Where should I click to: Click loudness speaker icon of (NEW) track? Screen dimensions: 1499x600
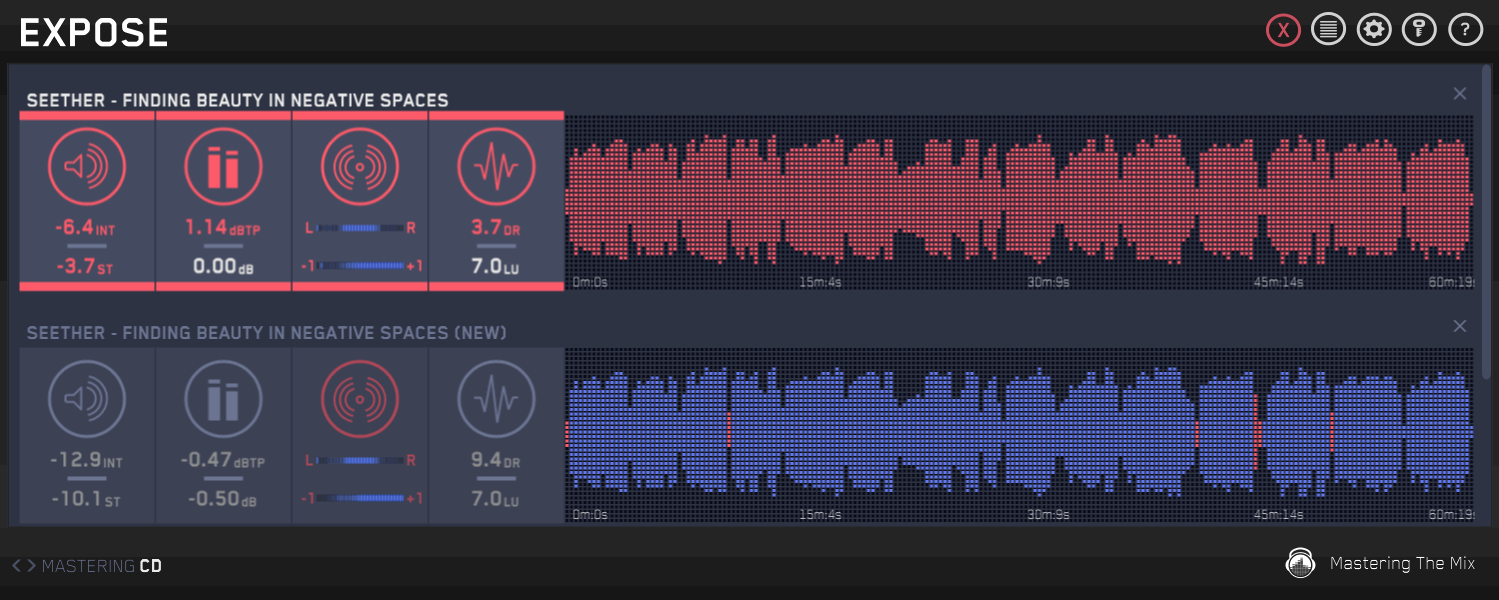pyautogui.click(x=87, y=400)
